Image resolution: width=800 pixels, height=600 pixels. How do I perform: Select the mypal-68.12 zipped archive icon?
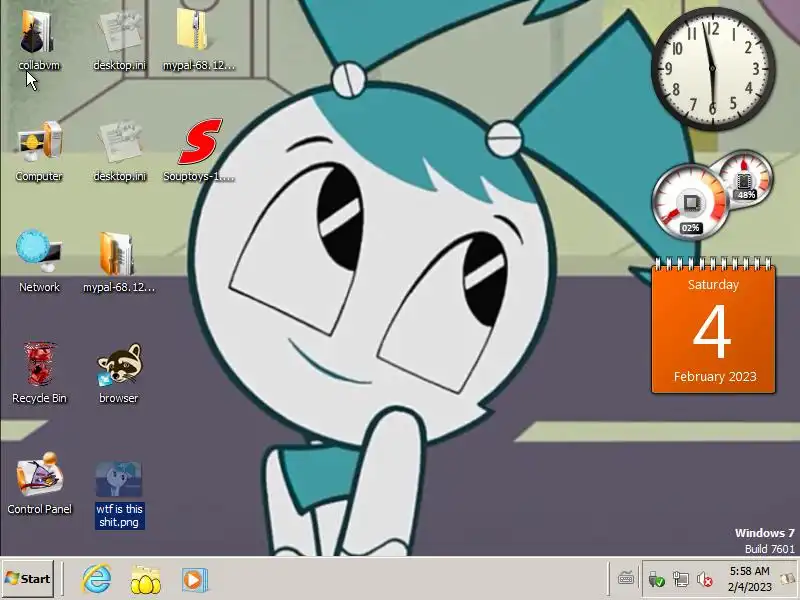tap(192, 31)
